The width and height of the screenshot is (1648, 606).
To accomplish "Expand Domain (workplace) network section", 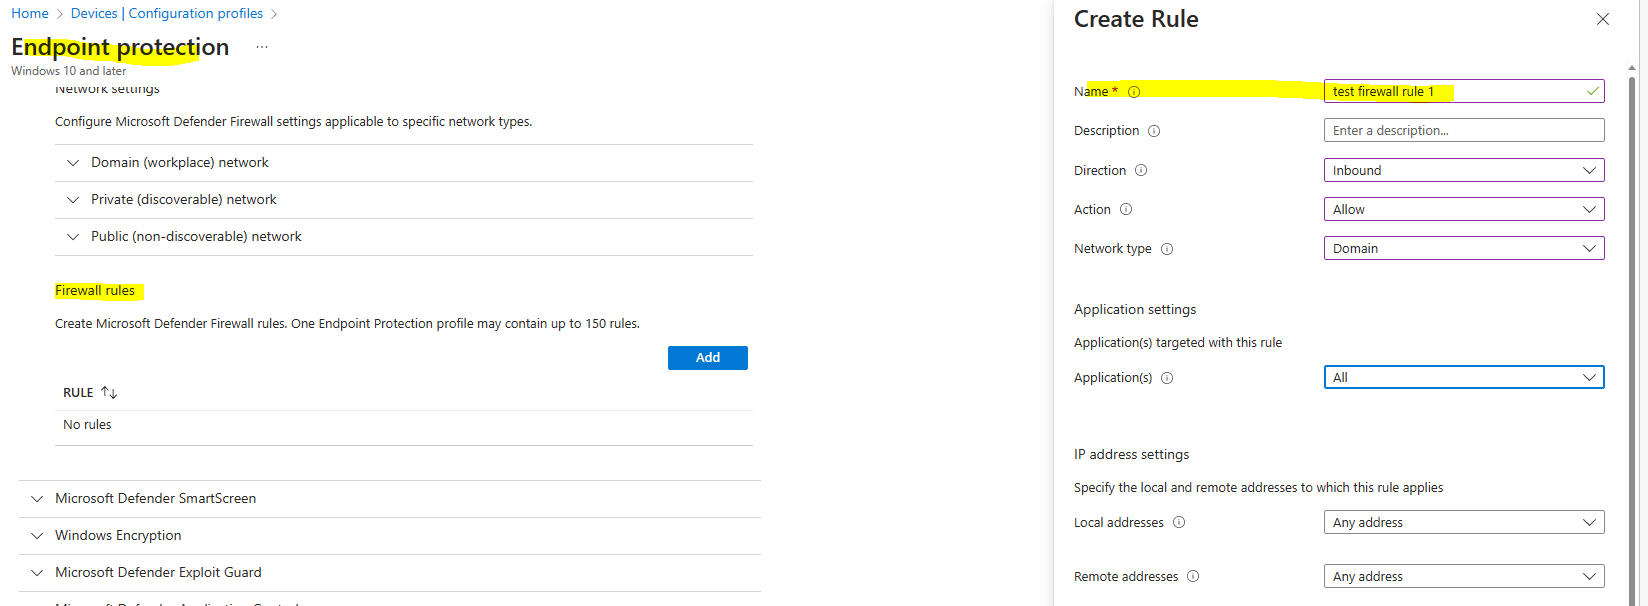I will point(404,162).
